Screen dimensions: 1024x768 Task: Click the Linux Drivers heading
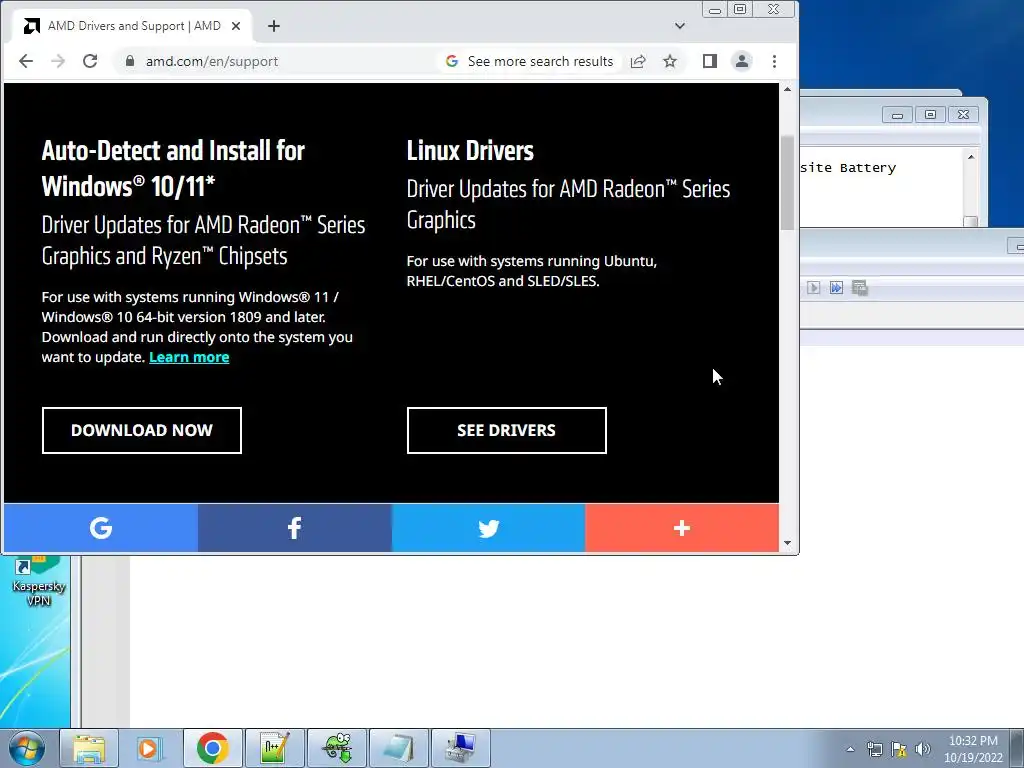[x=470, y=151]
